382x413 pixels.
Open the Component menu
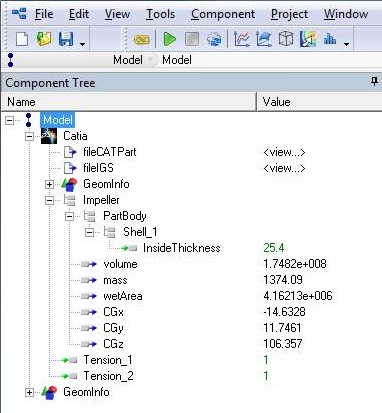(223, 14)
